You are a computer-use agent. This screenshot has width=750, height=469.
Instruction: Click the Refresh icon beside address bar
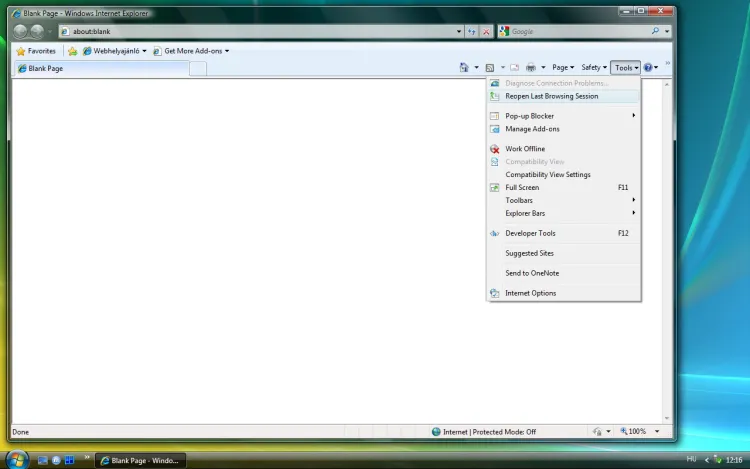pyautogui.click(x=471, y=31)
